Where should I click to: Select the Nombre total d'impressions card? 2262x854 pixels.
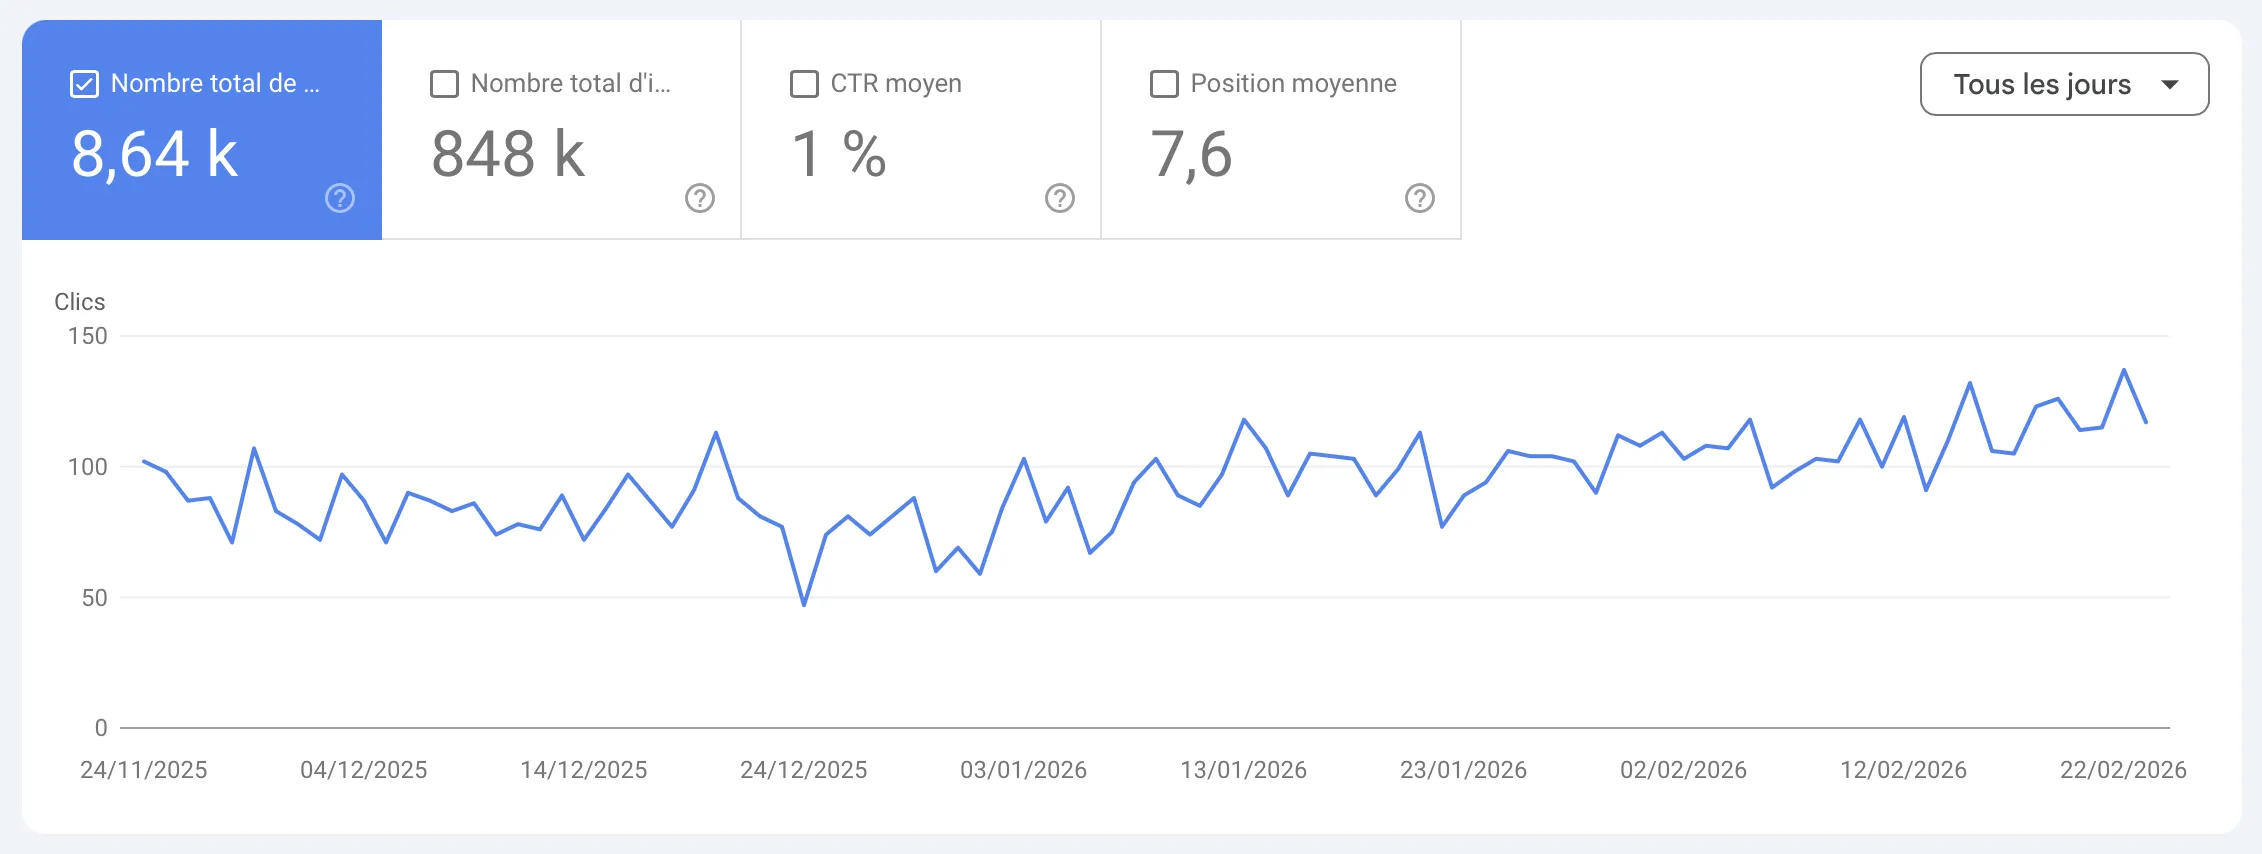point(560,130)
